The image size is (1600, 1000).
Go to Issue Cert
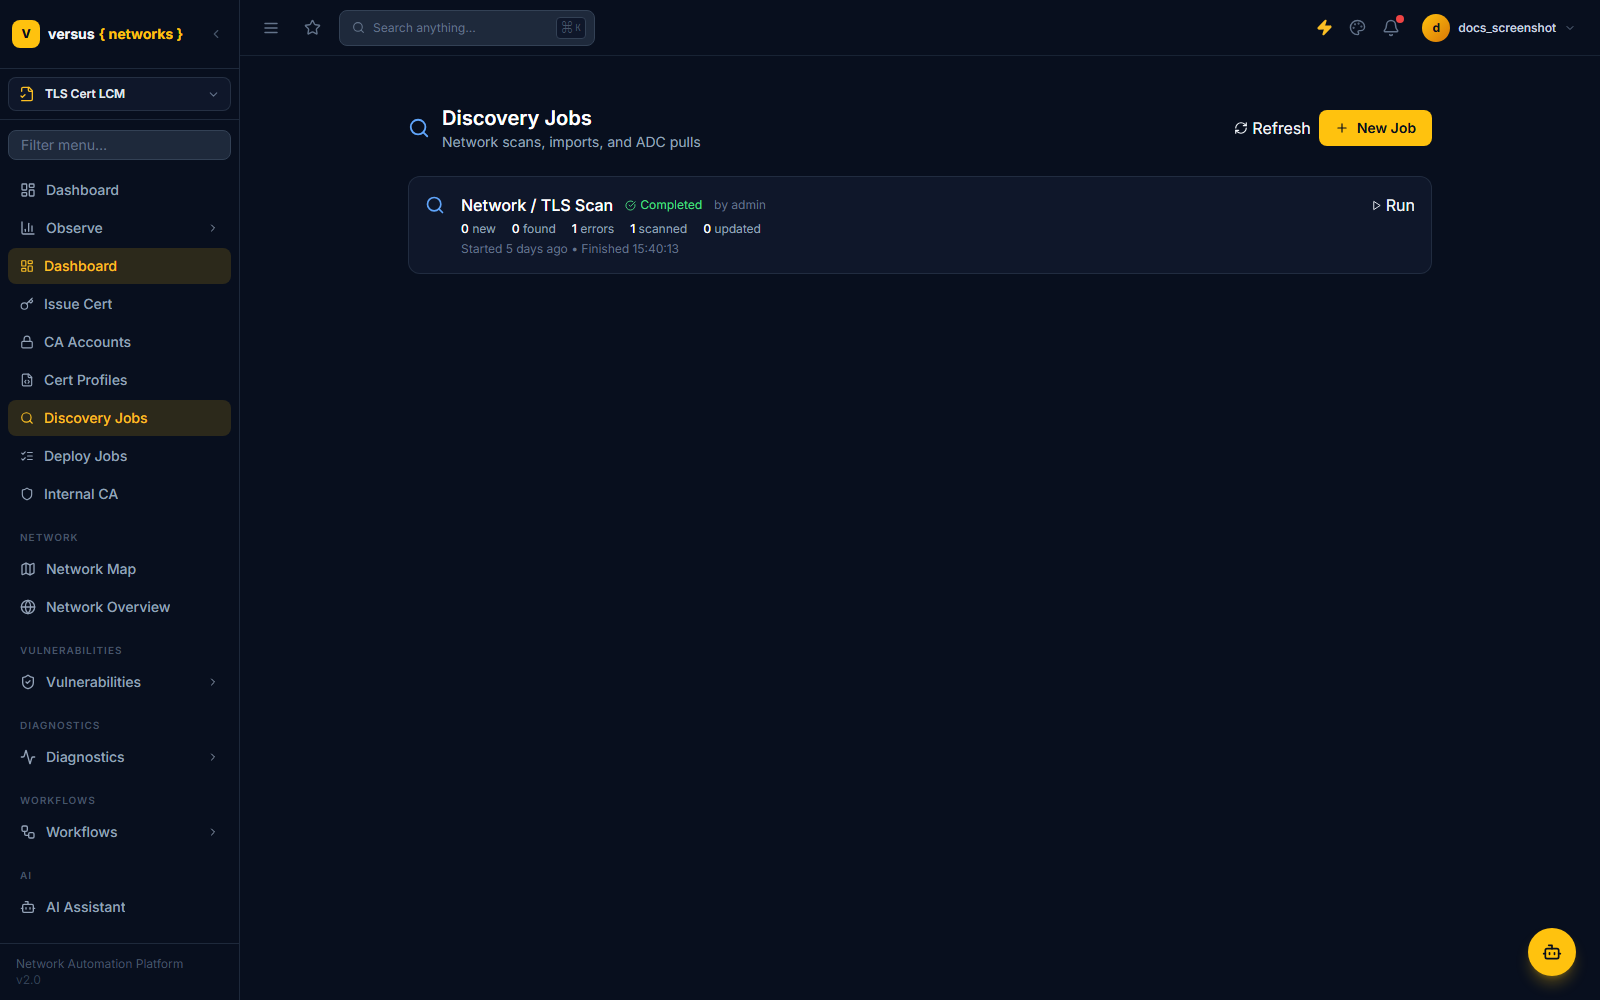(x=119, y=304)
